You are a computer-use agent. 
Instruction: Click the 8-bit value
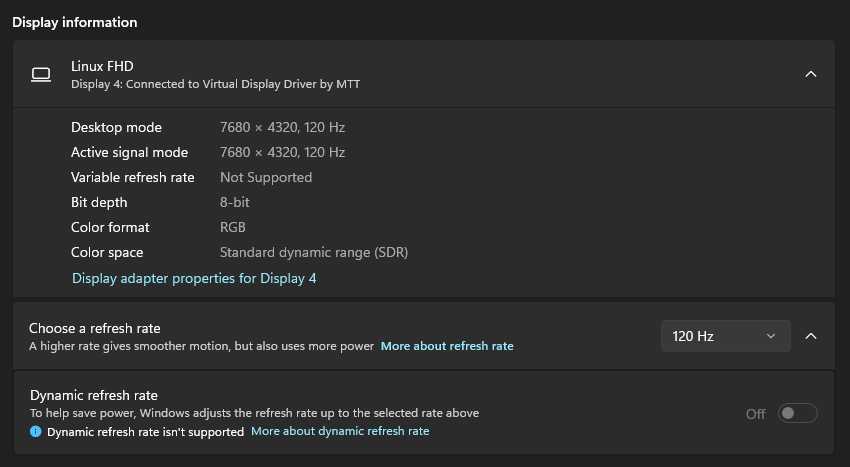[x=234, y=202]
